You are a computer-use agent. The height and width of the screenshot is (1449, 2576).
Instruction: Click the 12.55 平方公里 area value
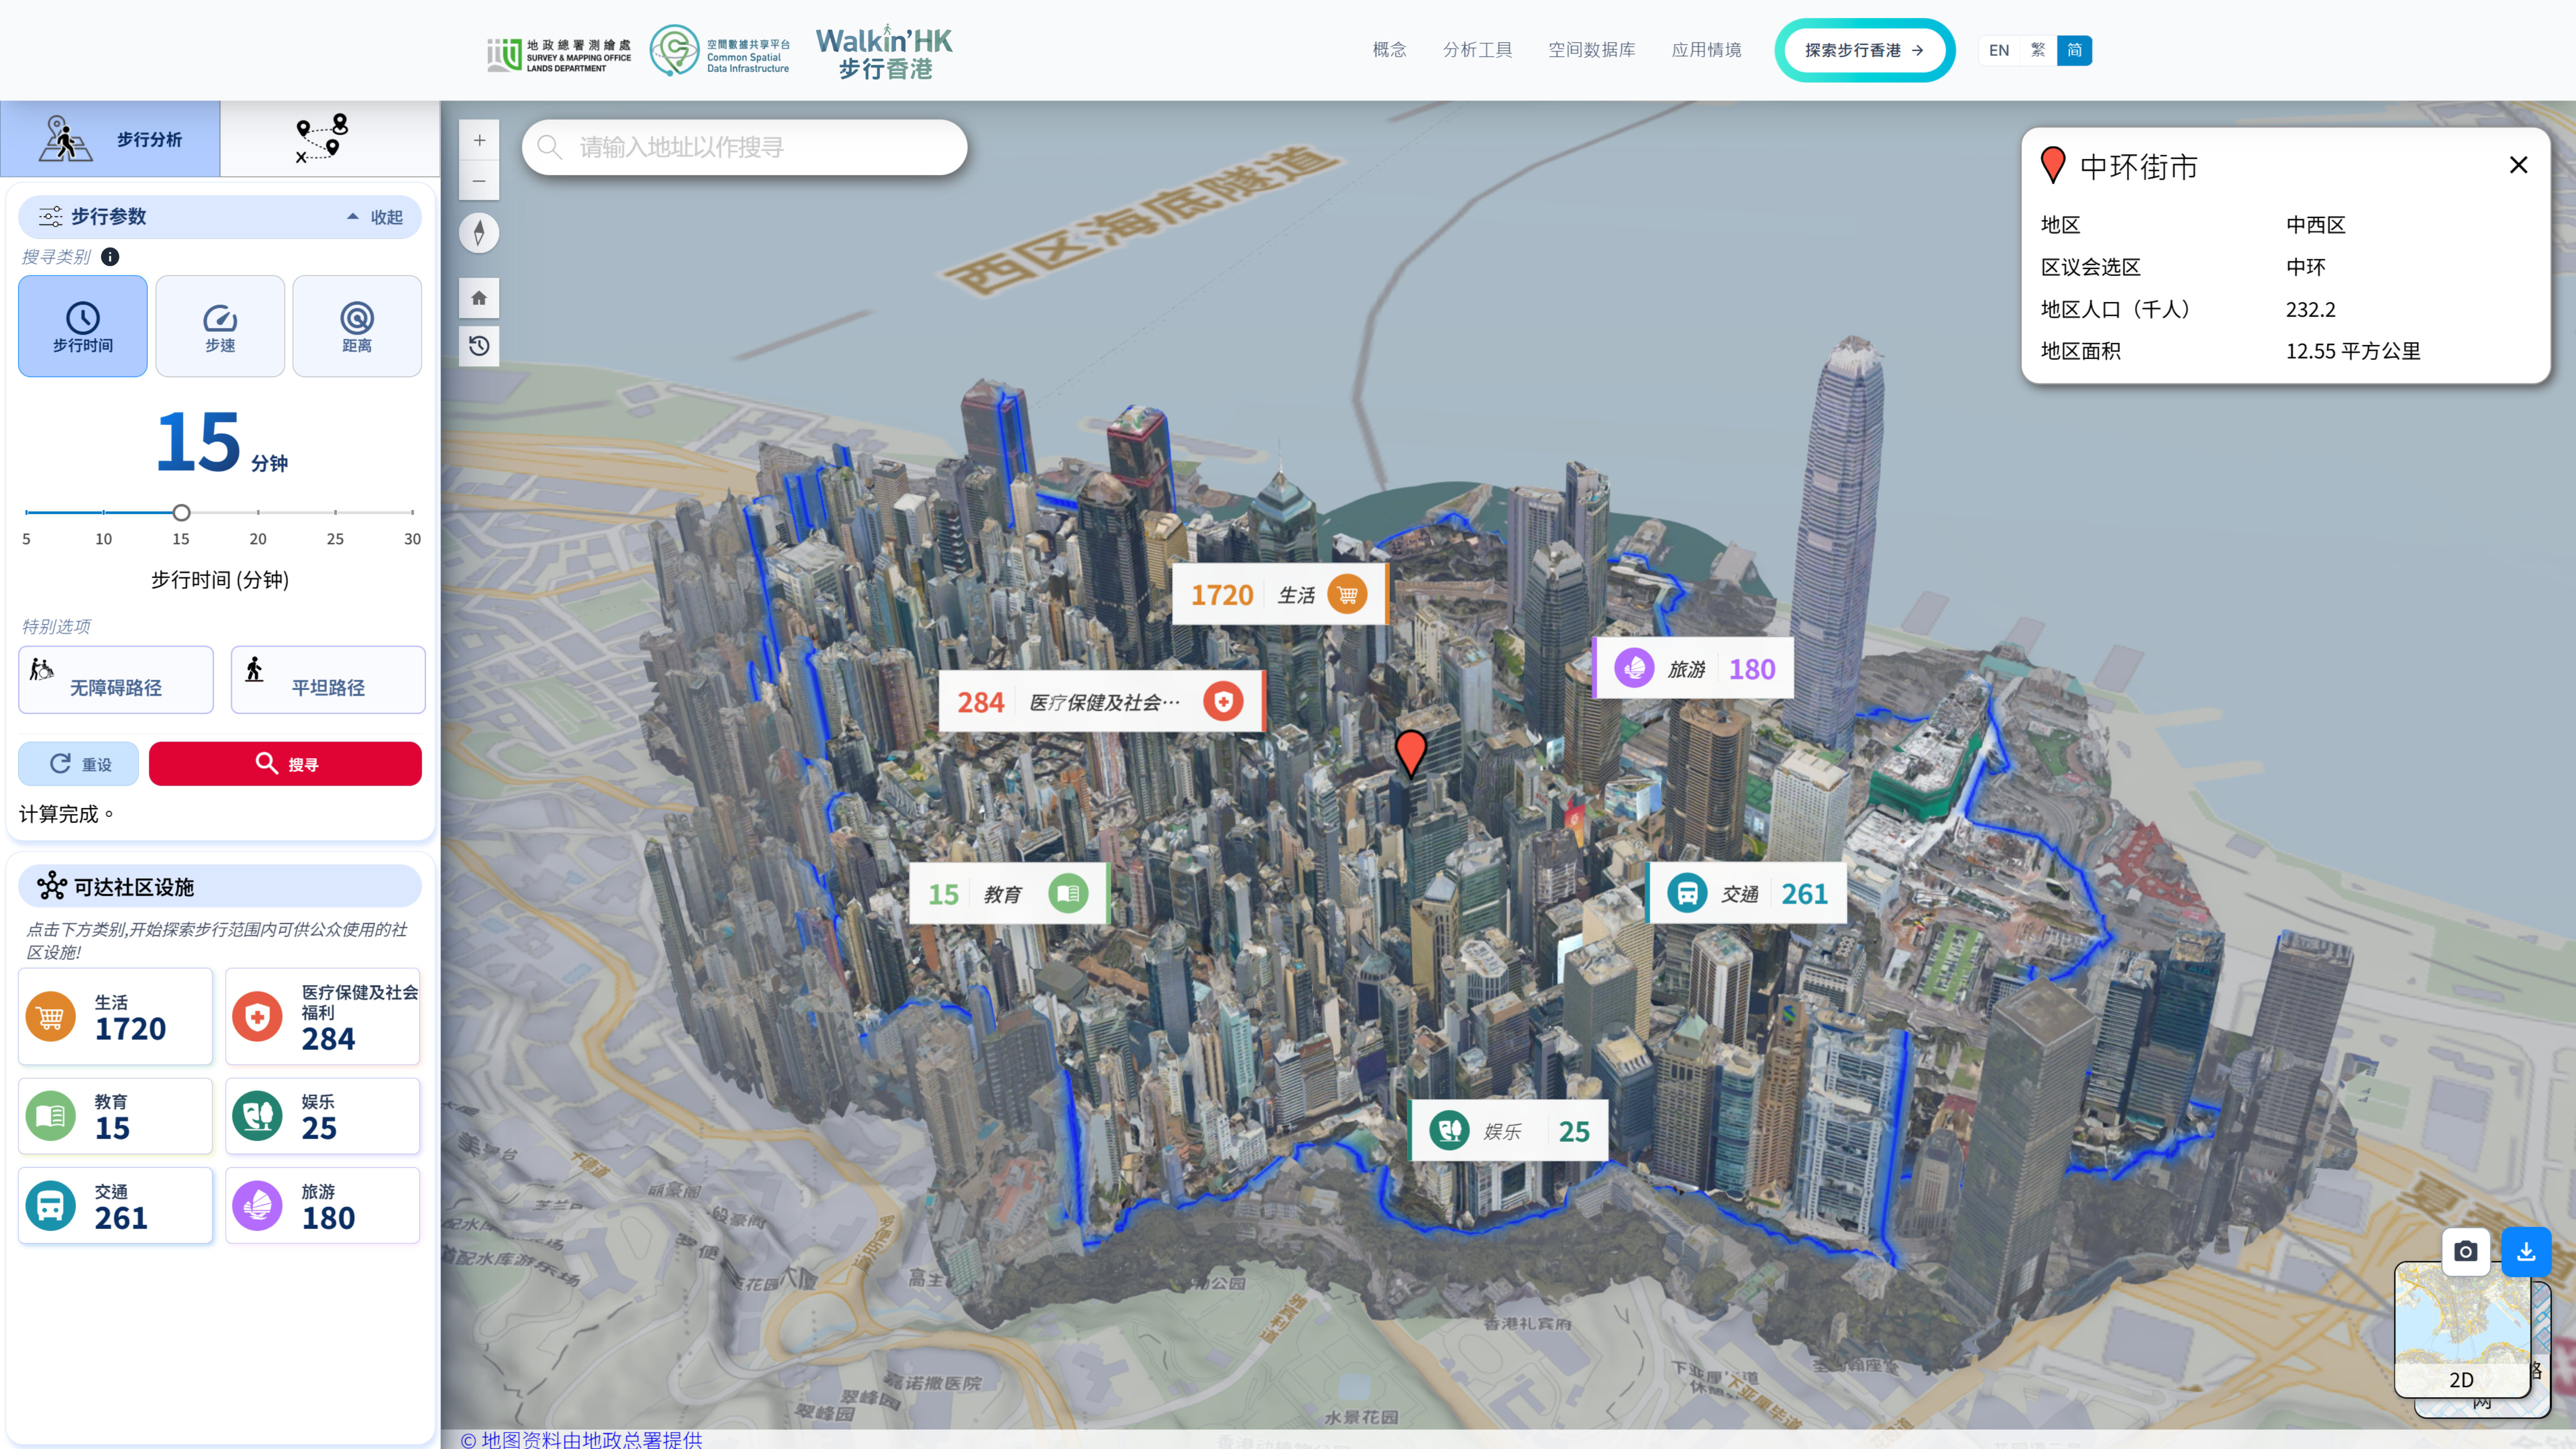(x=2353, y=351)
